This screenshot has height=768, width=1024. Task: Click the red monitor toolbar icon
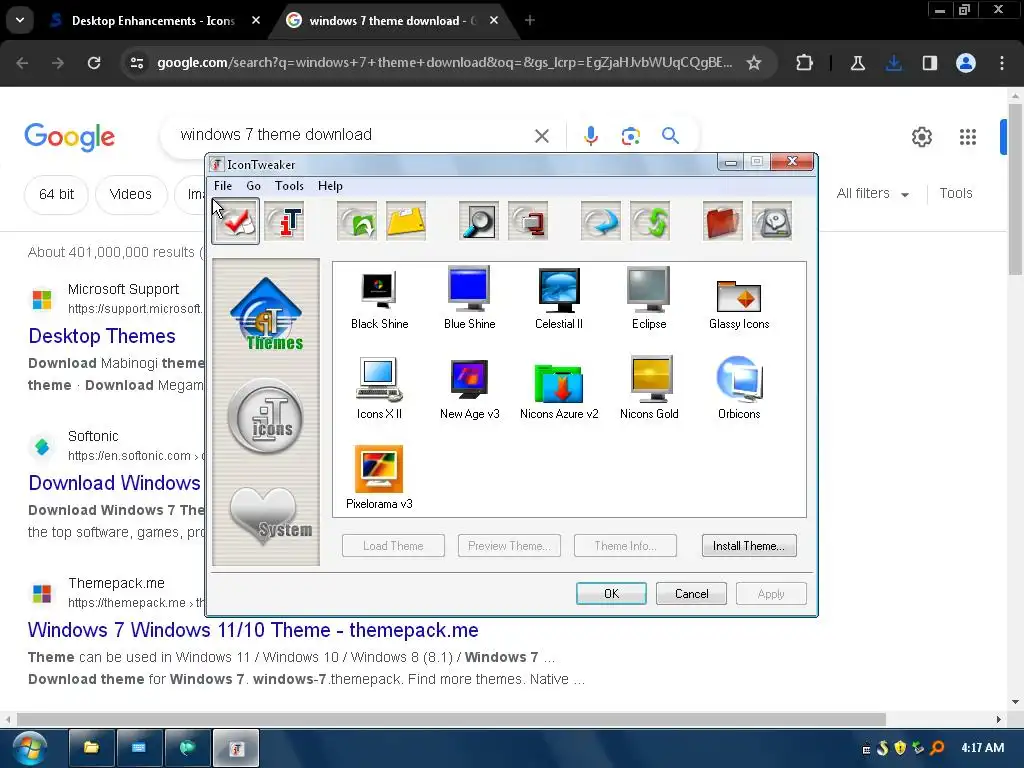coord(528,221)
